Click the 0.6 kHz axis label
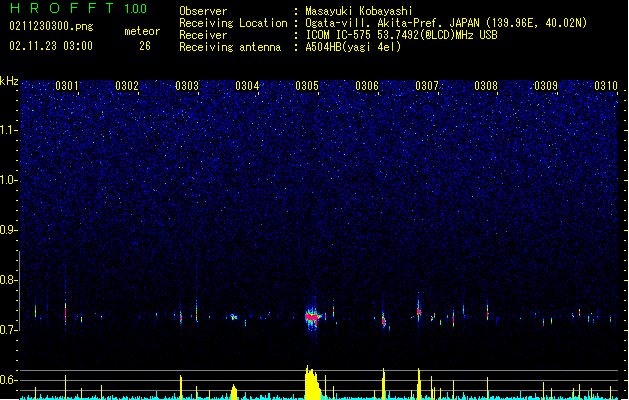629x400 pixels. tap(9, 380)
